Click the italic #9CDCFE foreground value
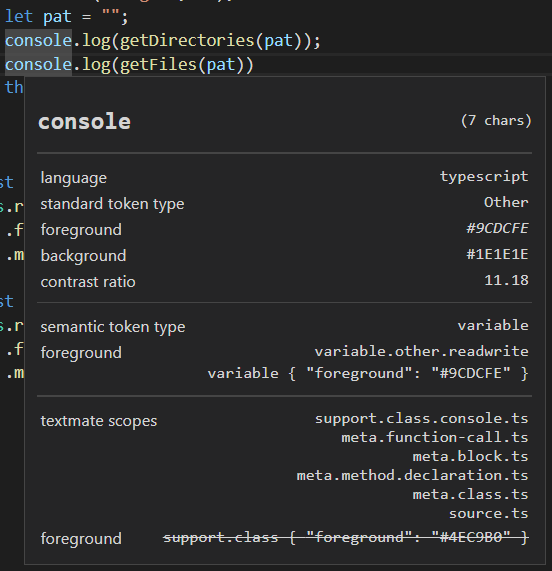 pos(497,228)
